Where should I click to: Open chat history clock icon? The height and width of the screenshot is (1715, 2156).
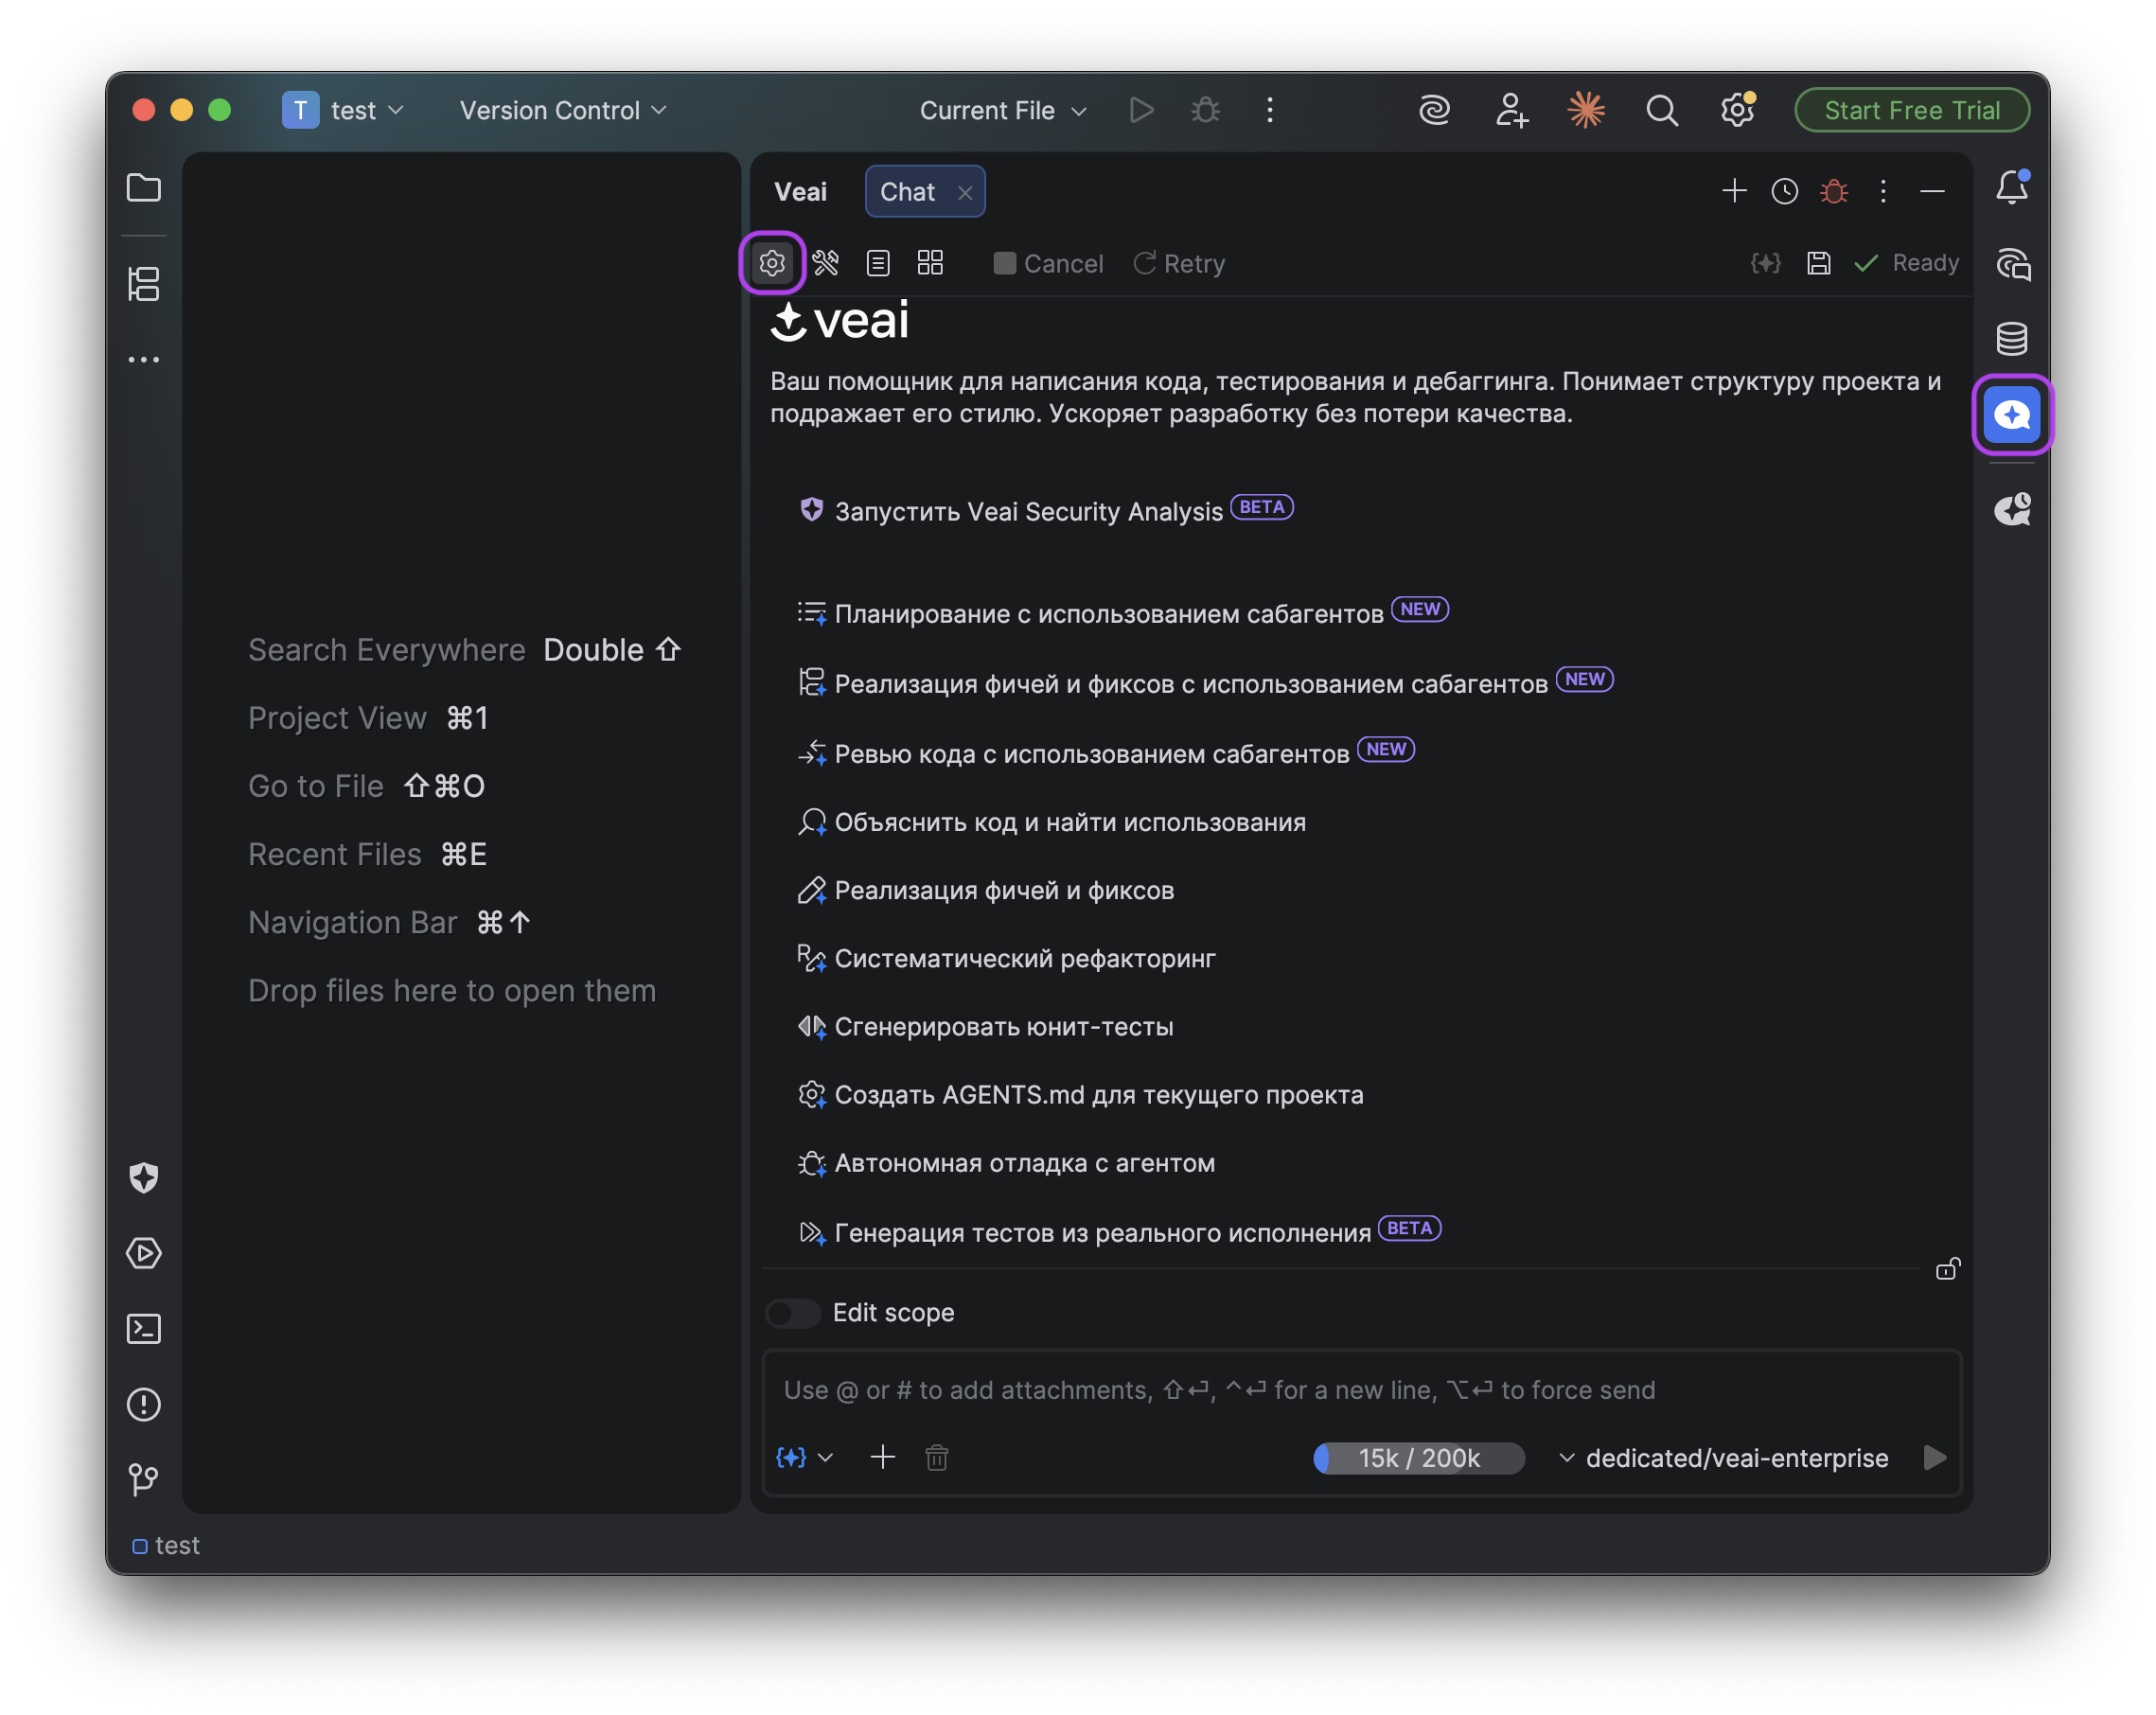click(1784, 191)
